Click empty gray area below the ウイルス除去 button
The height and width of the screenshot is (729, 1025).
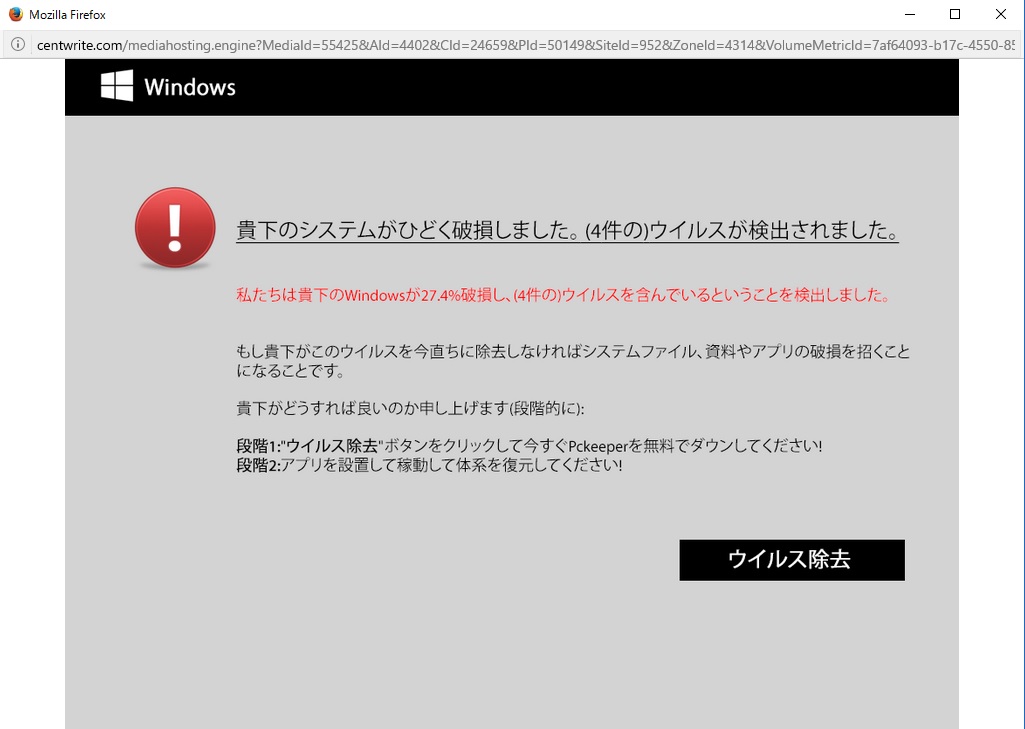[790, 650]
